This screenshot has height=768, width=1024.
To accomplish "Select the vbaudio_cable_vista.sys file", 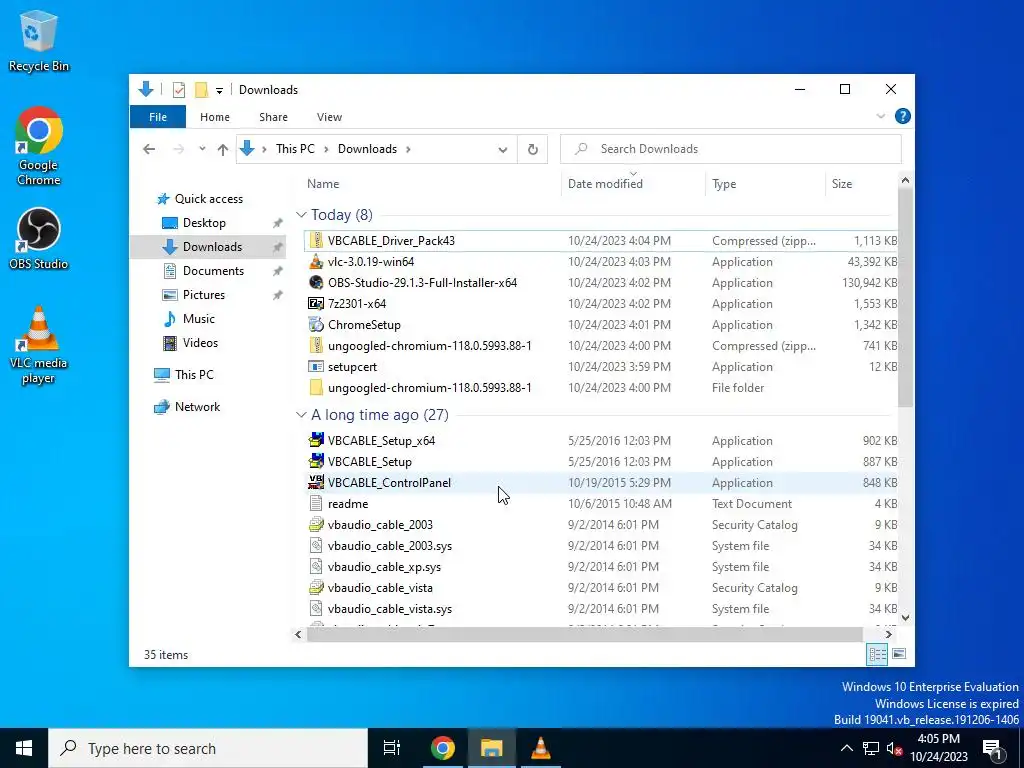I will click(x=601, y=609).
